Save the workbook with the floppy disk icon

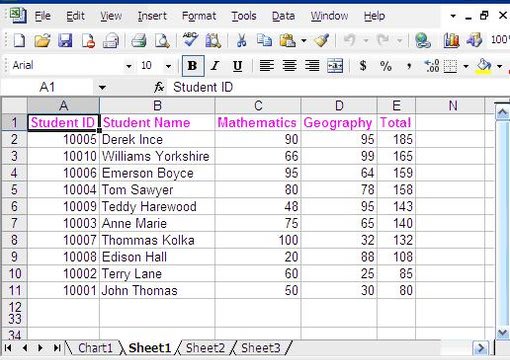[x=65, y=41]
